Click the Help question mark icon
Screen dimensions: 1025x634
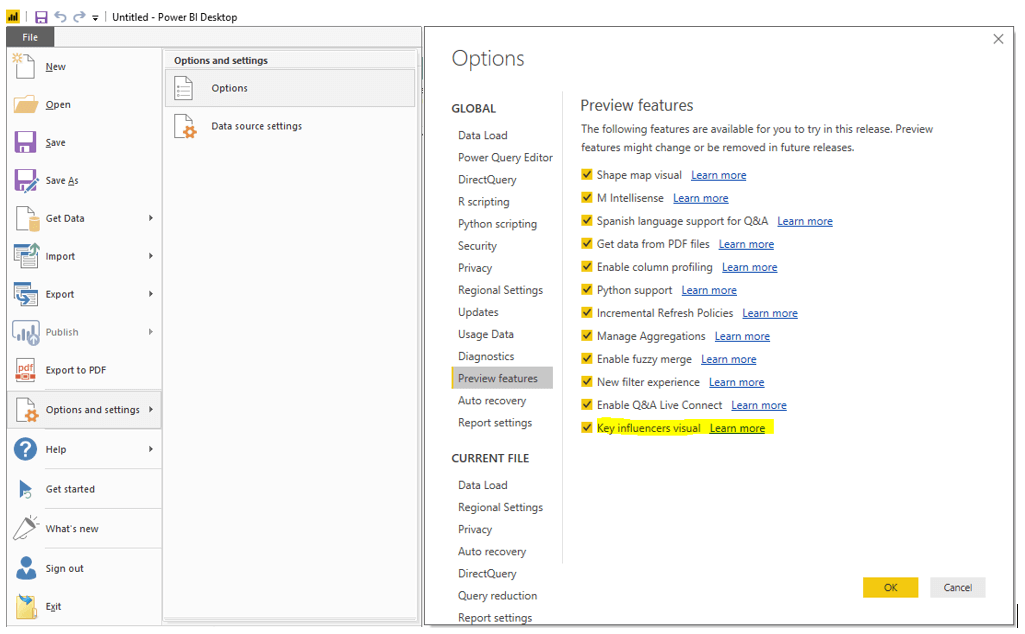(x=26, y=449)
